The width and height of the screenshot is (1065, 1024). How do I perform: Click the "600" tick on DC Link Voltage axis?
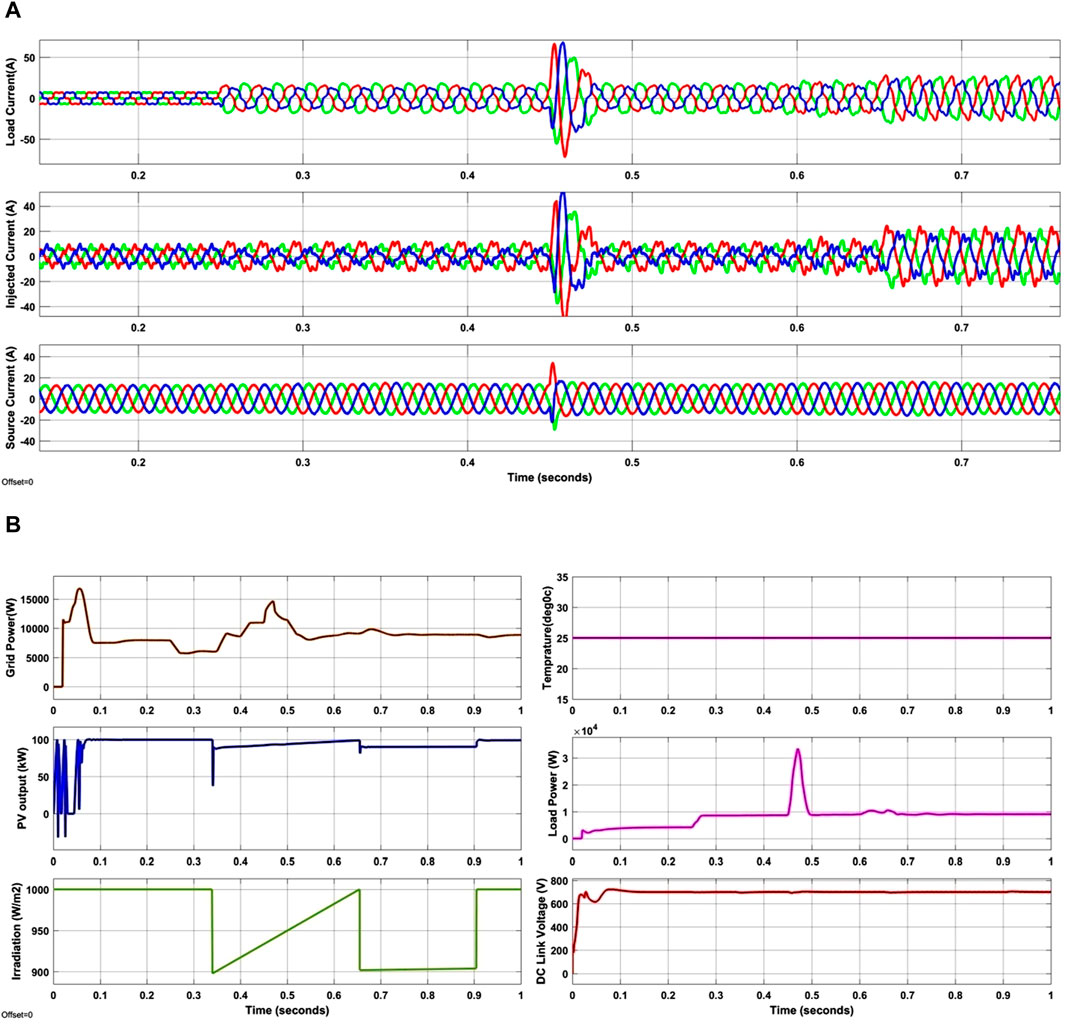point(559,904)
